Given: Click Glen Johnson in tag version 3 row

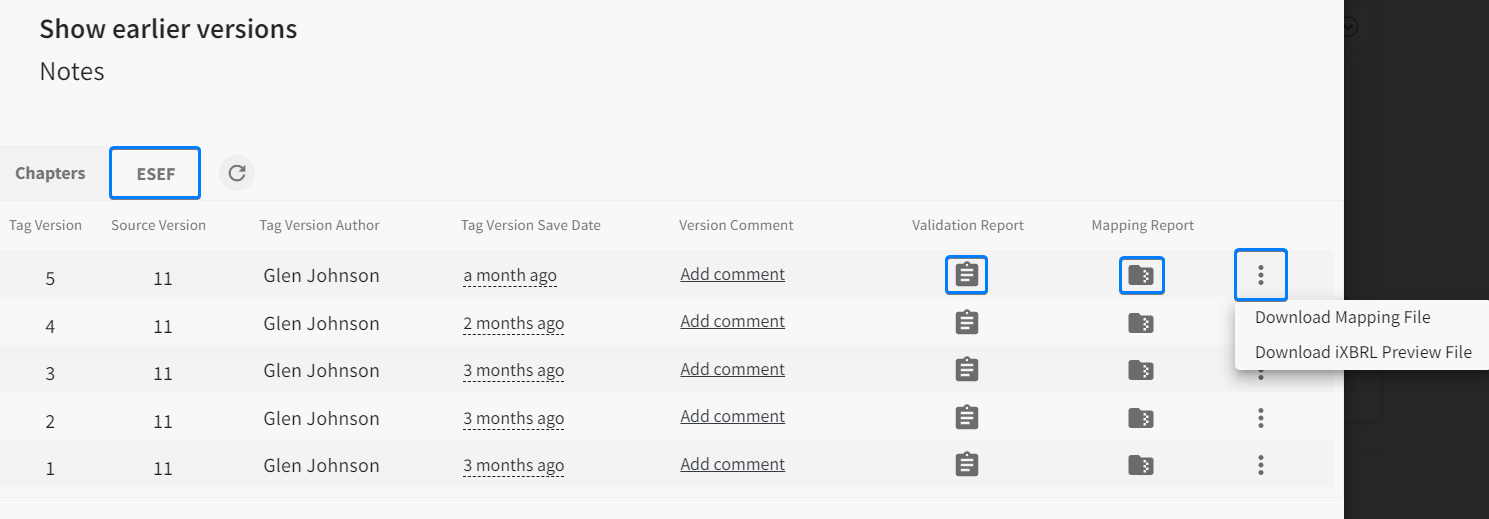Looking at the screenshot, I should (x=321, y=370).
